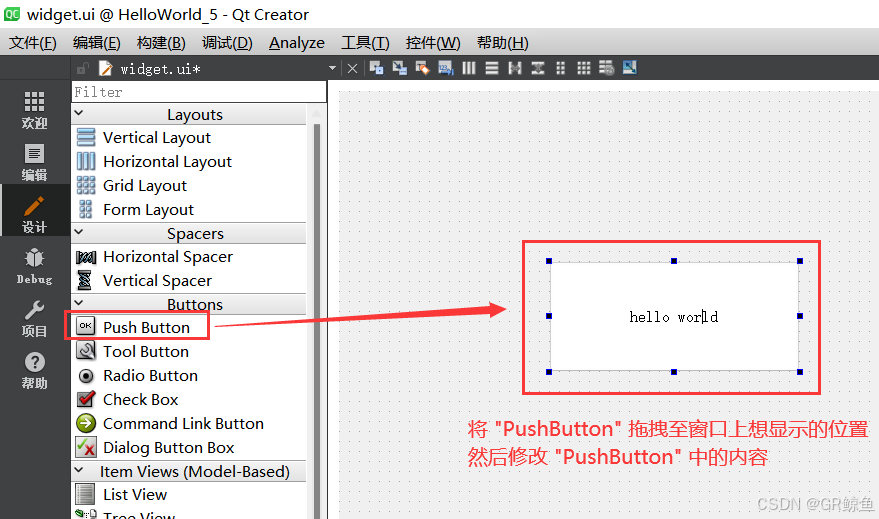
Task: Close the widget.ui document with X
Action: [352, 68]
